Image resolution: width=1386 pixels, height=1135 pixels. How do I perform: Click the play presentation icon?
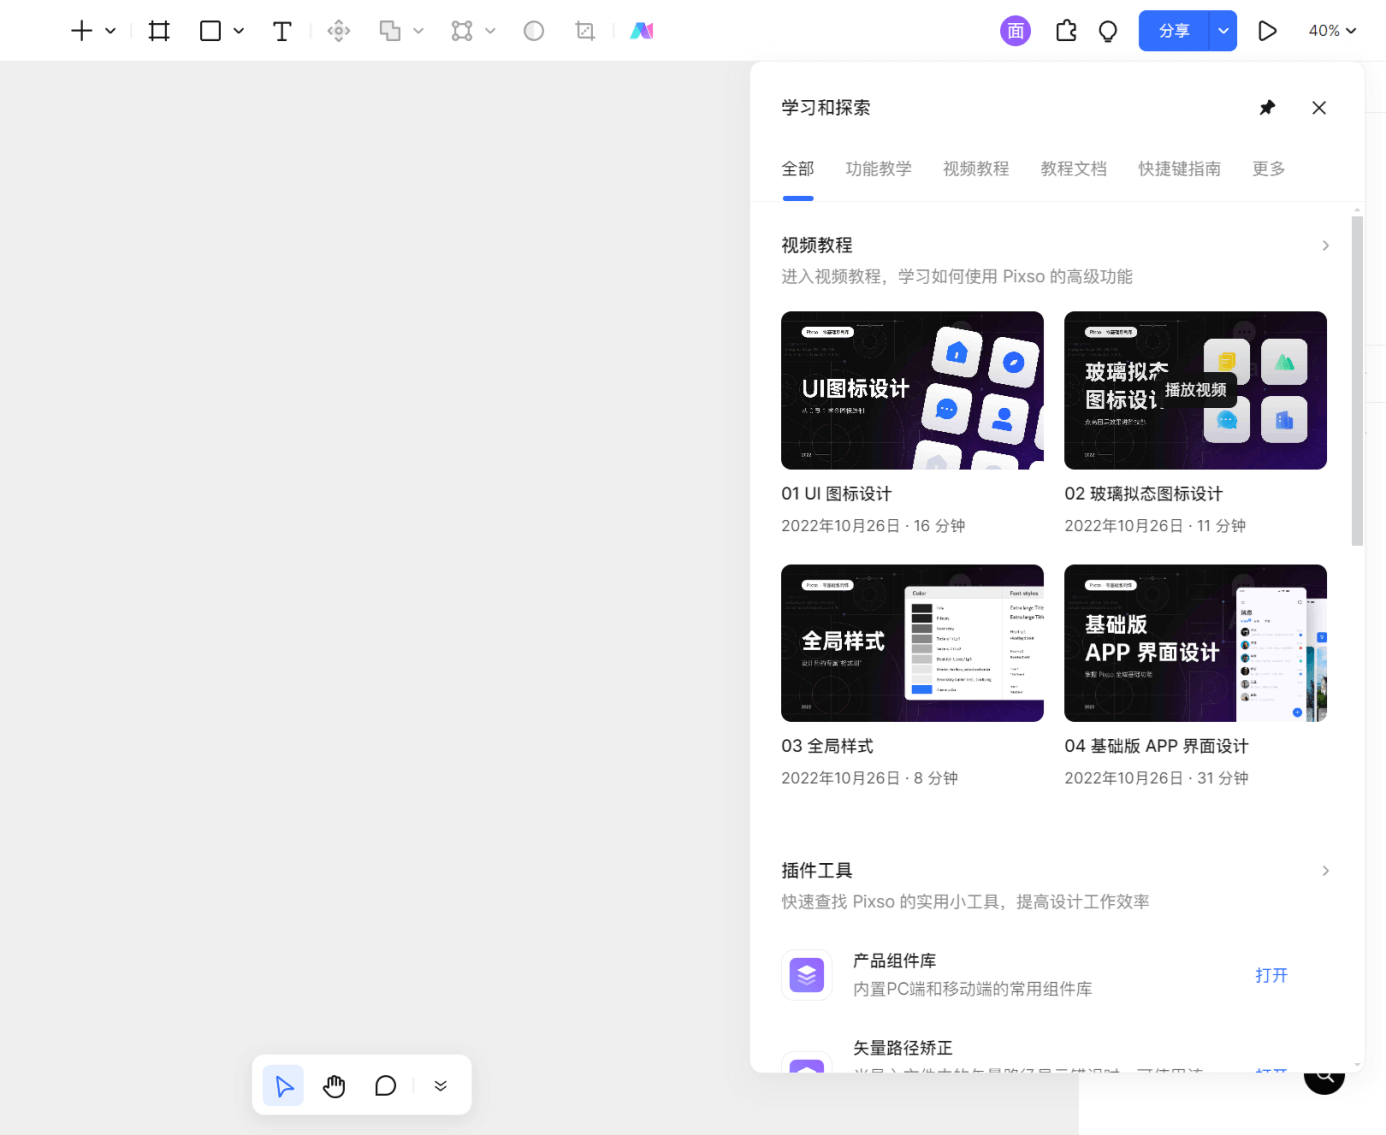(1267, 31)
